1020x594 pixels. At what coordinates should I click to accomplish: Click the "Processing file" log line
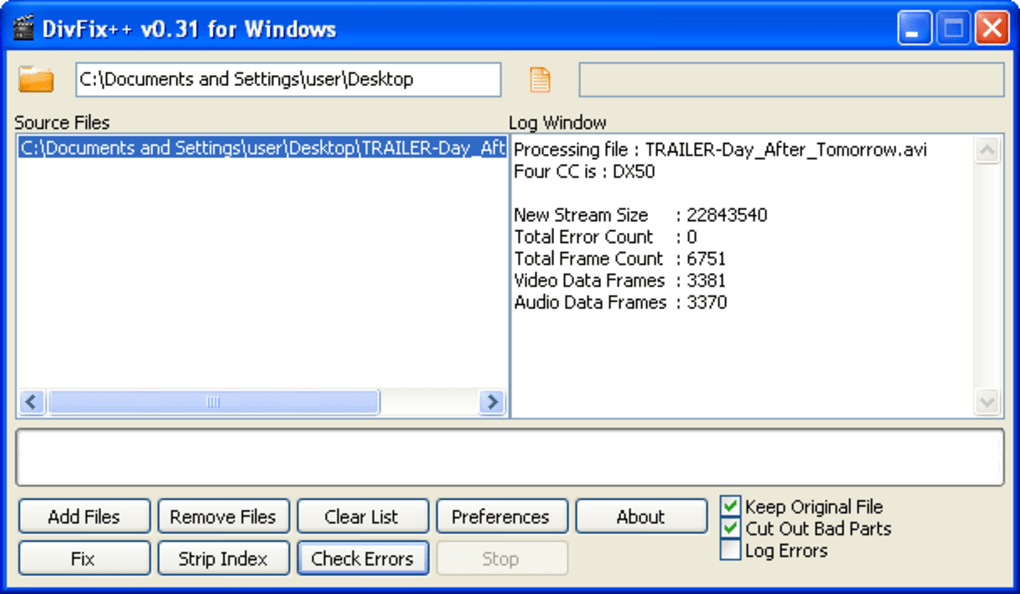(x=720, y=150)
